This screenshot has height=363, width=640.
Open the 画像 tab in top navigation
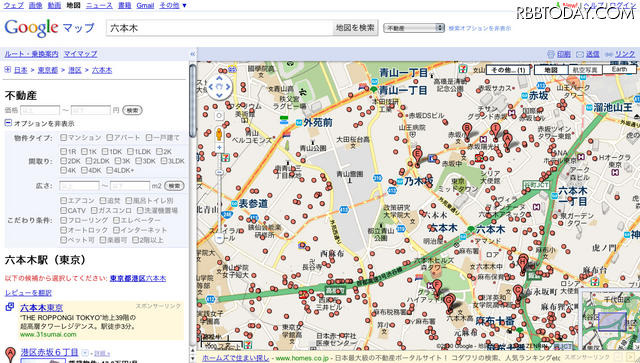point(36,5)
